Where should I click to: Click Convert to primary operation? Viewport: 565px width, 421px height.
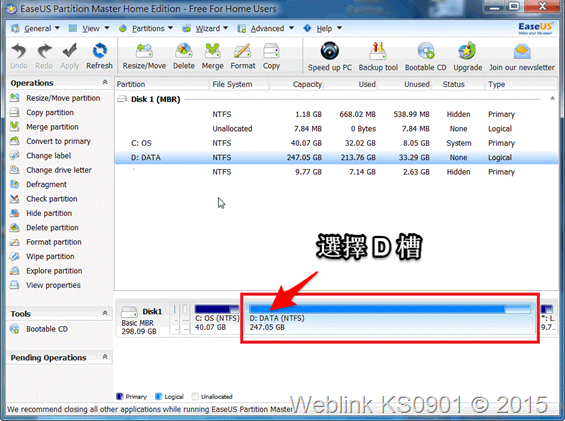pyautogui.click(x=58, y=141)
